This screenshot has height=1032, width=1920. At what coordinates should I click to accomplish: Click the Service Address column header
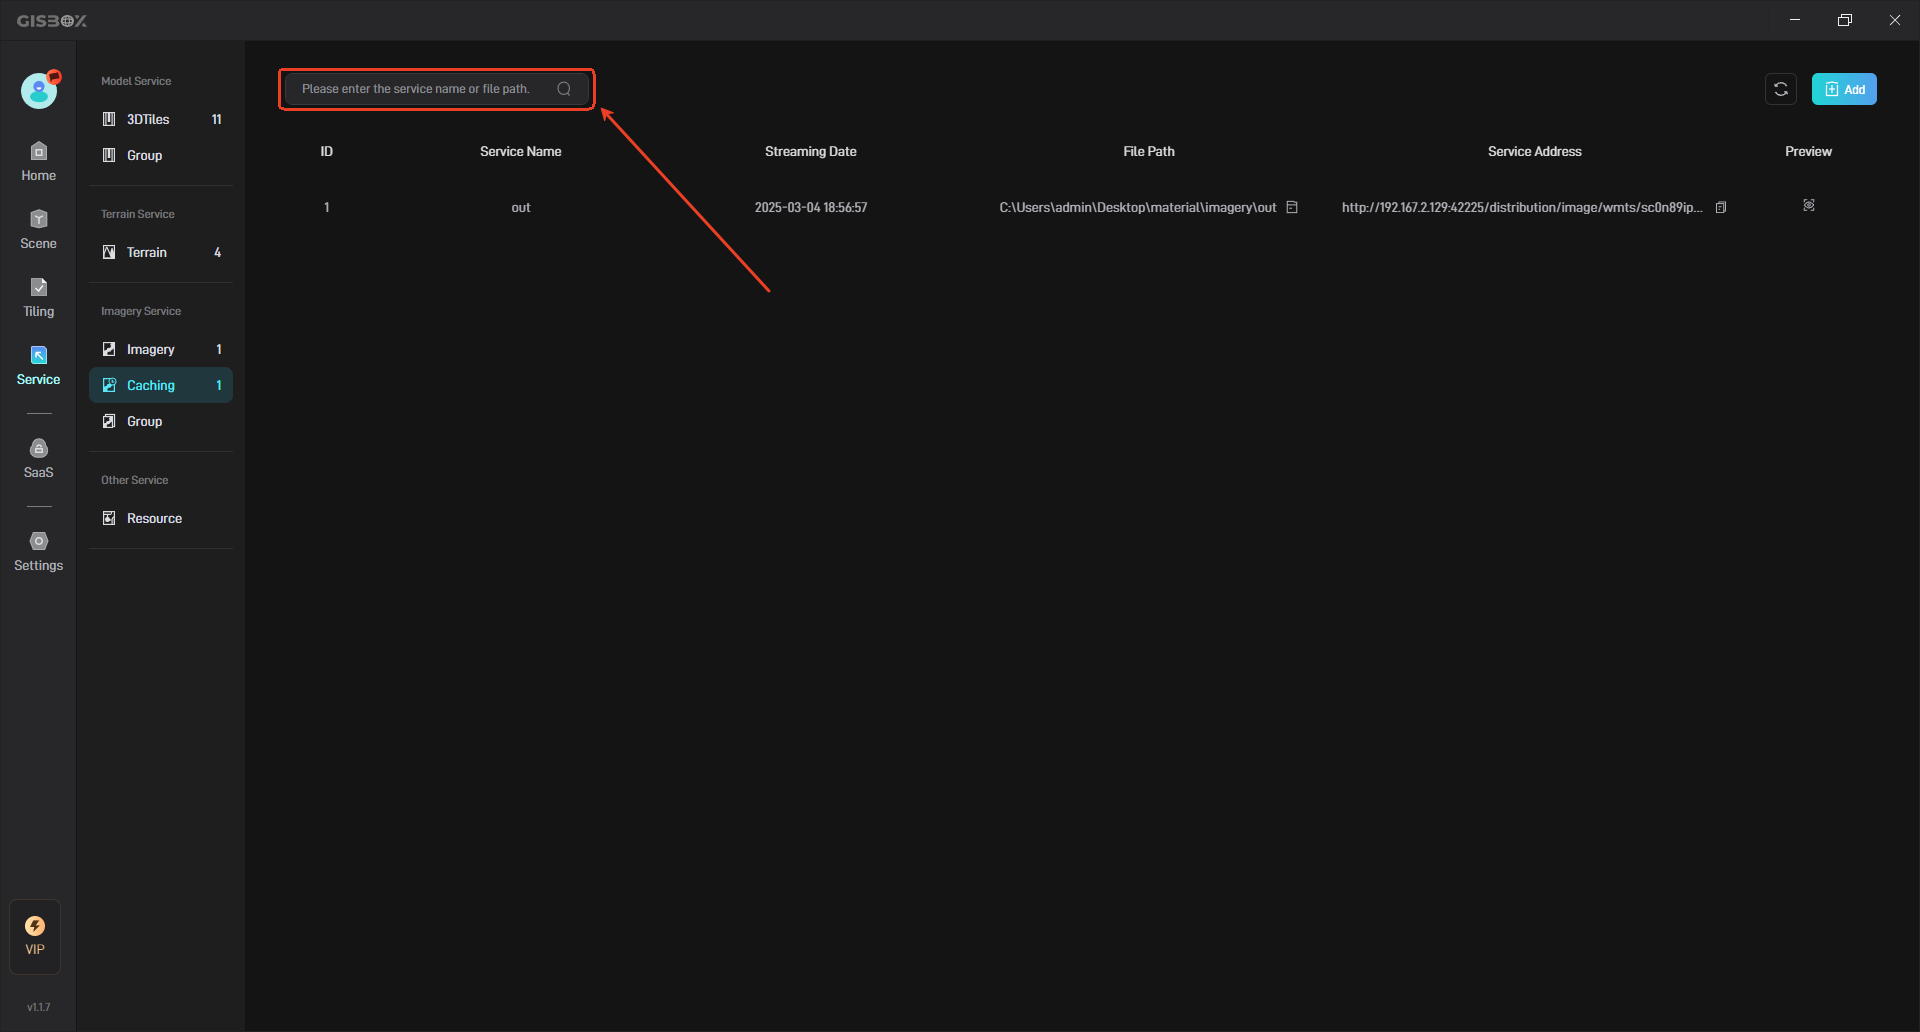1534,151
